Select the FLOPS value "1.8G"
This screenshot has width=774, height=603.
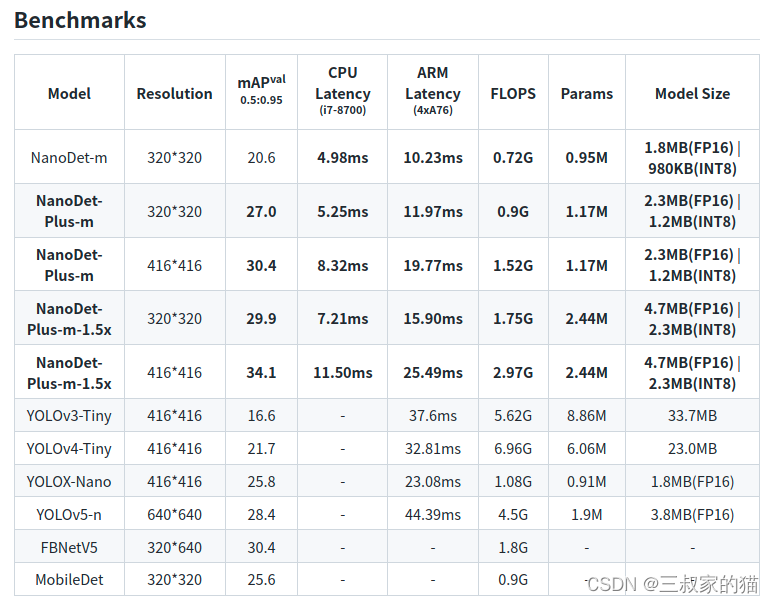click(513, 548)
